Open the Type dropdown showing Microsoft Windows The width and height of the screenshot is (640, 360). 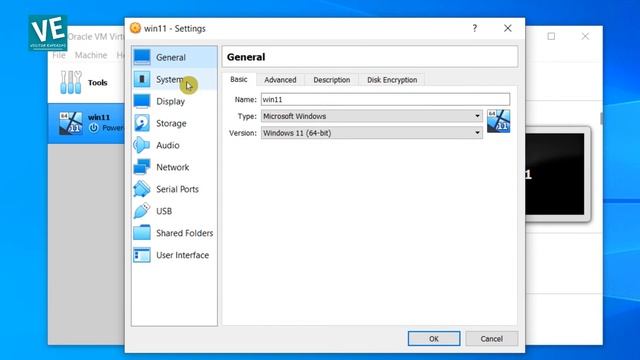[372, 116]
